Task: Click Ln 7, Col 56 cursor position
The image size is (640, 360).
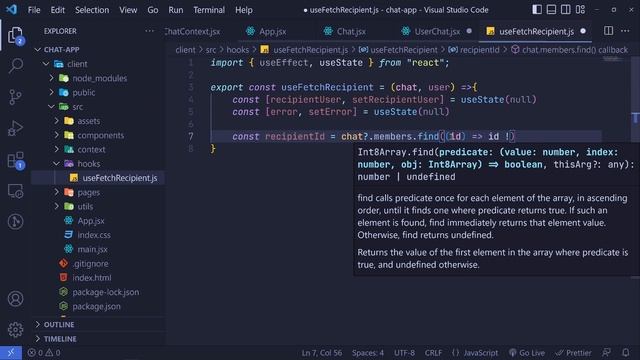Action: coord(322,353)
